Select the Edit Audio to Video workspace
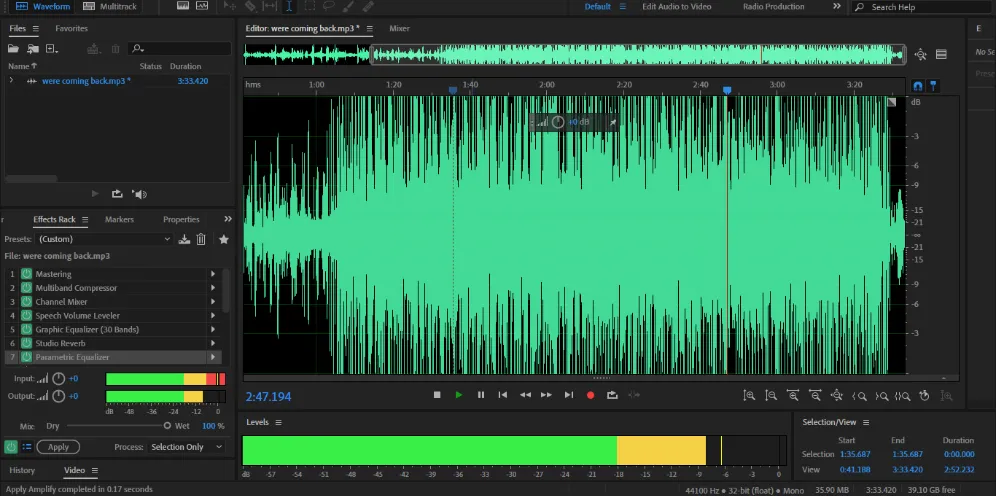 click(676, 7)
